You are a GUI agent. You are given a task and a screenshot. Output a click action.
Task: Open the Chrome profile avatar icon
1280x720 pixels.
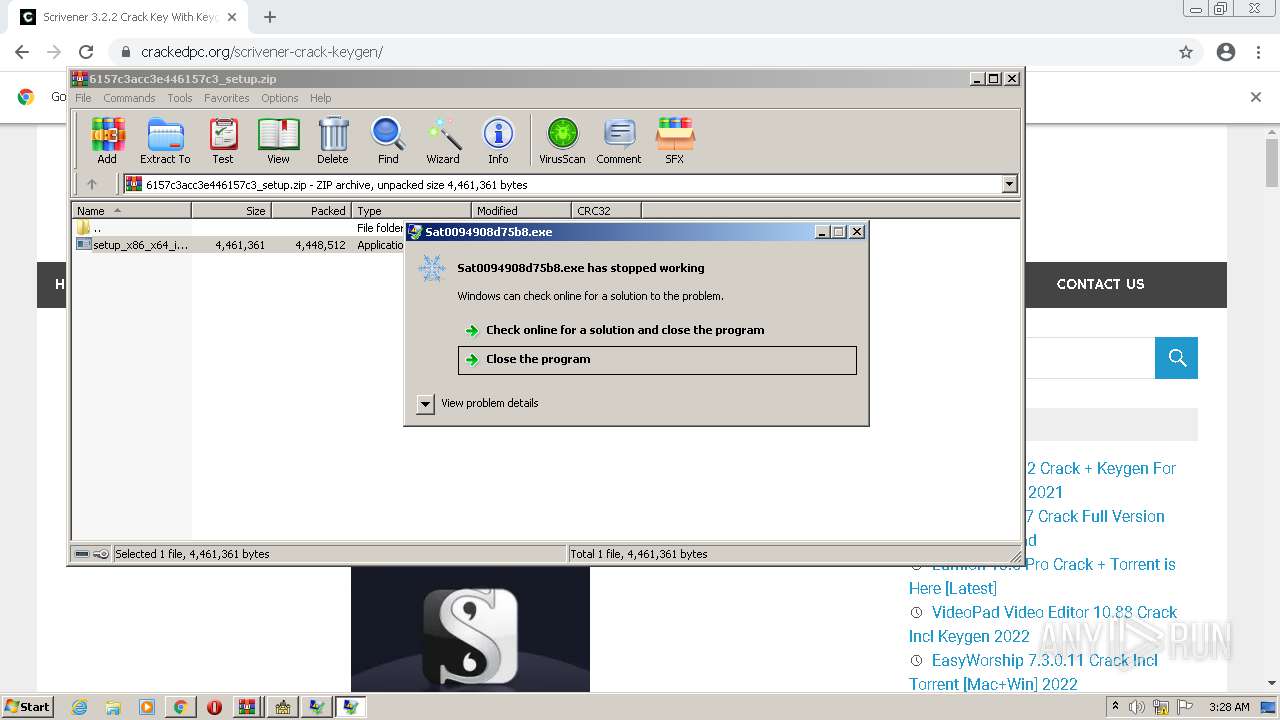(x=1226, y=52)
